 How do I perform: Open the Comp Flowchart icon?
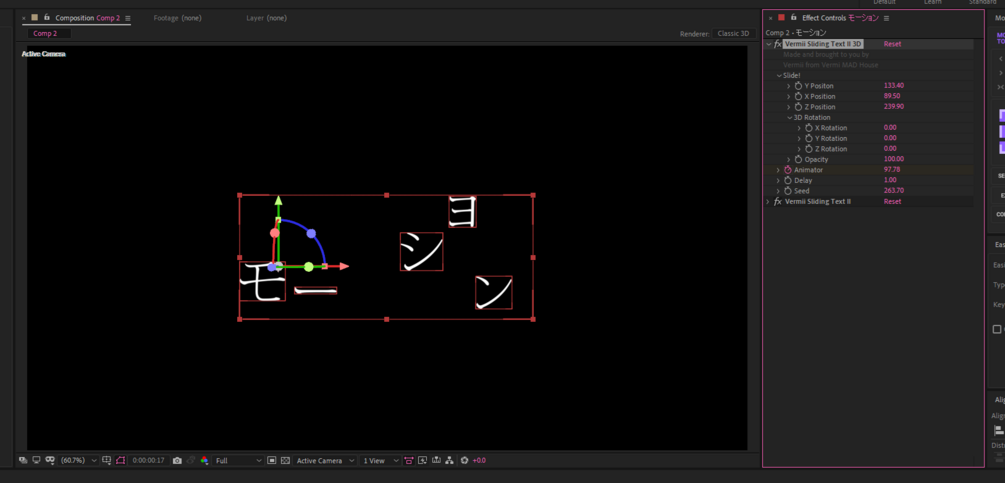click(449, 461)
